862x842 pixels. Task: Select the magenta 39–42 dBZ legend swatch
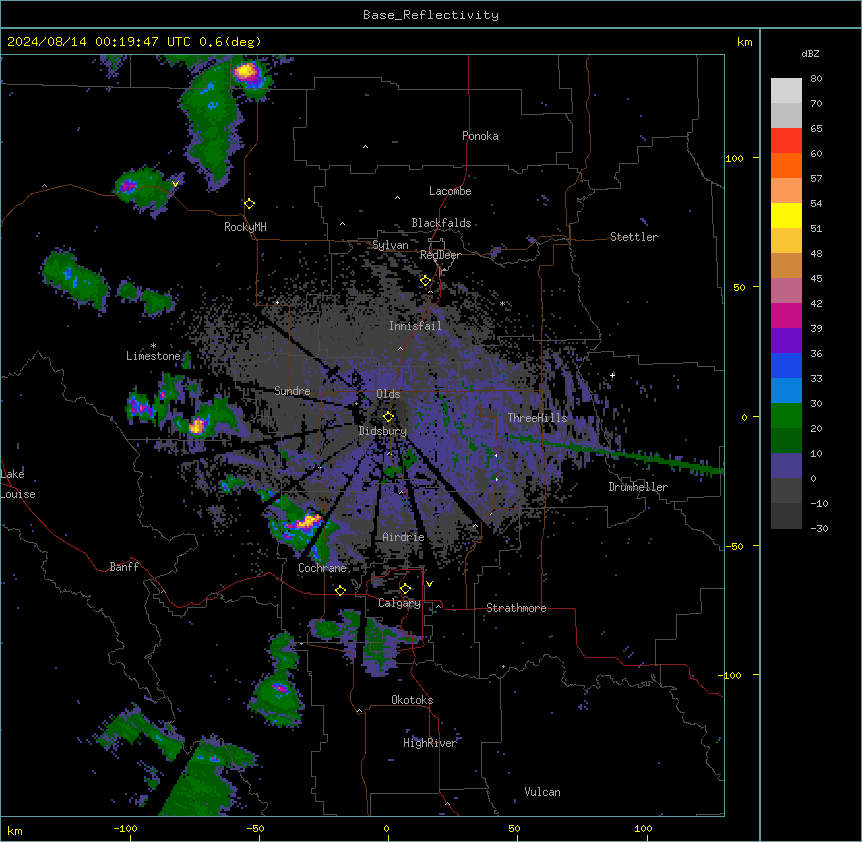tap(786, 315)
